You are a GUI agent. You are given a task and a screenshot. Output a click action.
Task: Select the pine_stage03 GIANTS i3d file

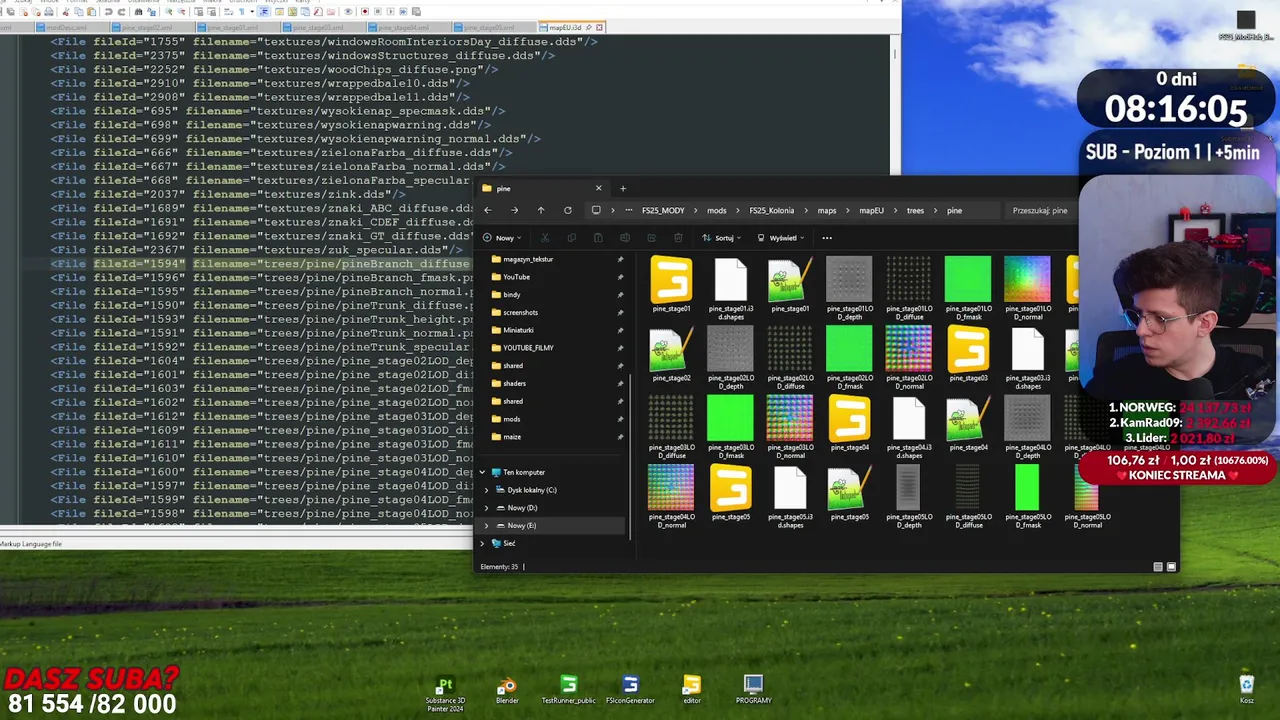tap(968, 354)
